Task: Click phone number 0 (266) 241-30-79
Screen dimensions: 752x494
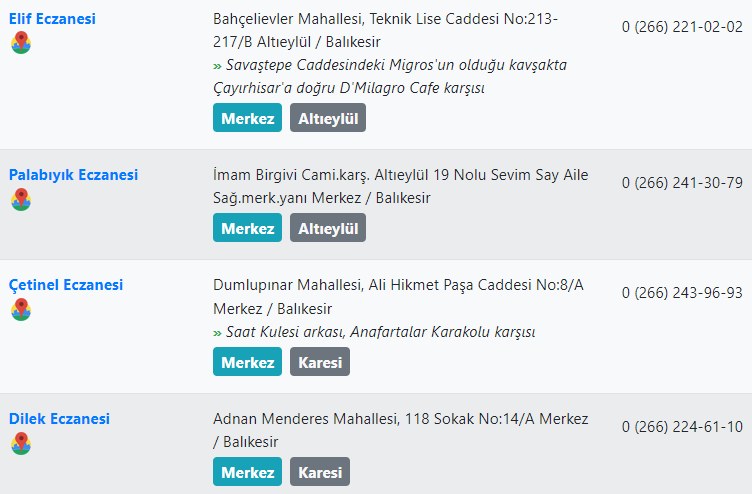Action: [682, 183]
